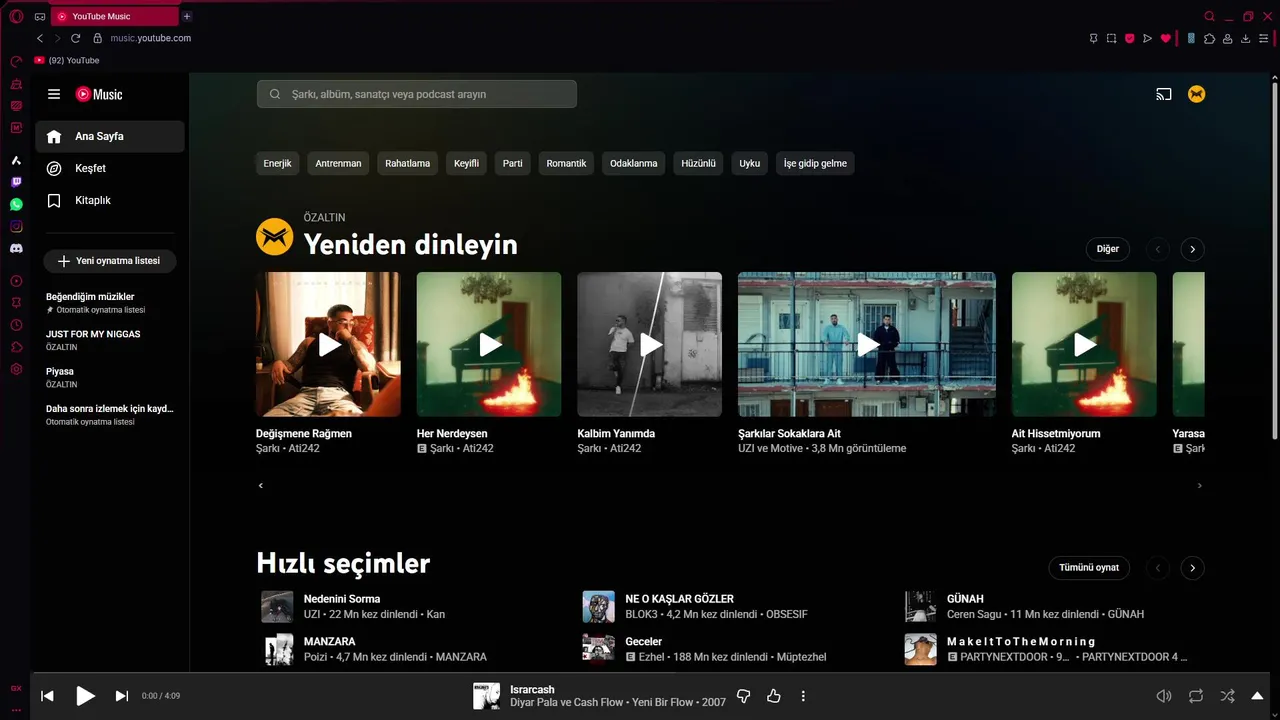Open the Cast to device icon
The width and height of the screenshot is (1280, 720).
click(x=1164, y=94)
